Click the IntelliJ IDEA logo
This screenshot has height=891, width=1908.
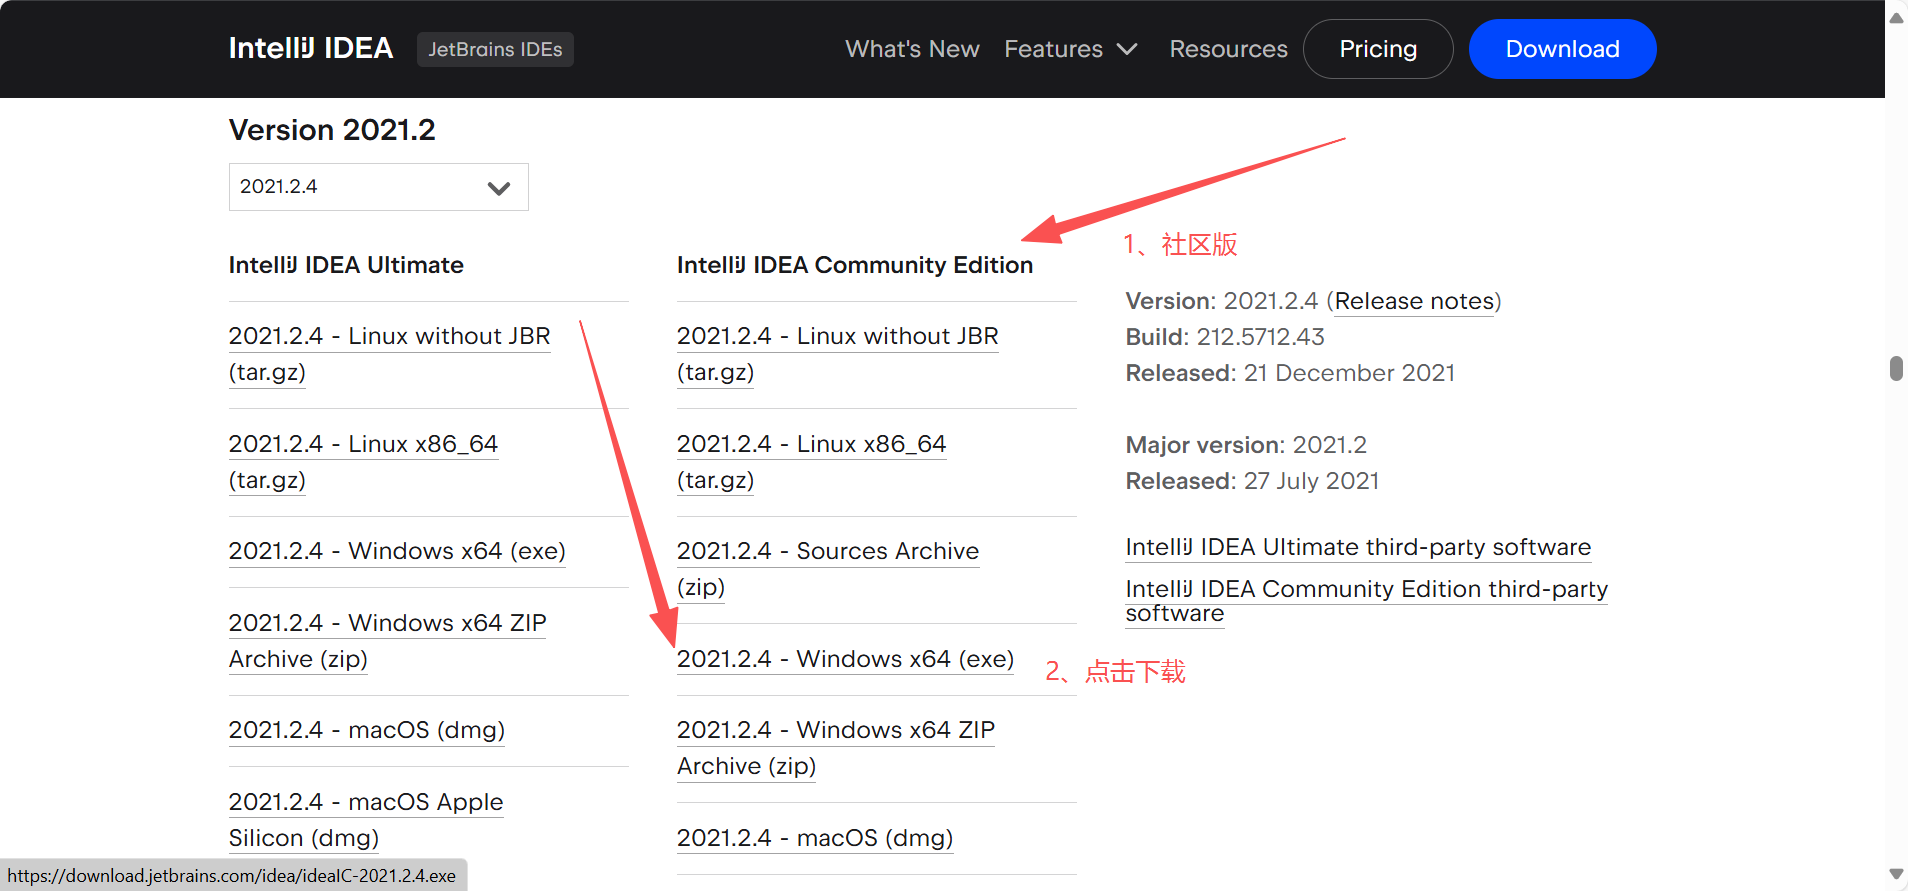[310, 48]
